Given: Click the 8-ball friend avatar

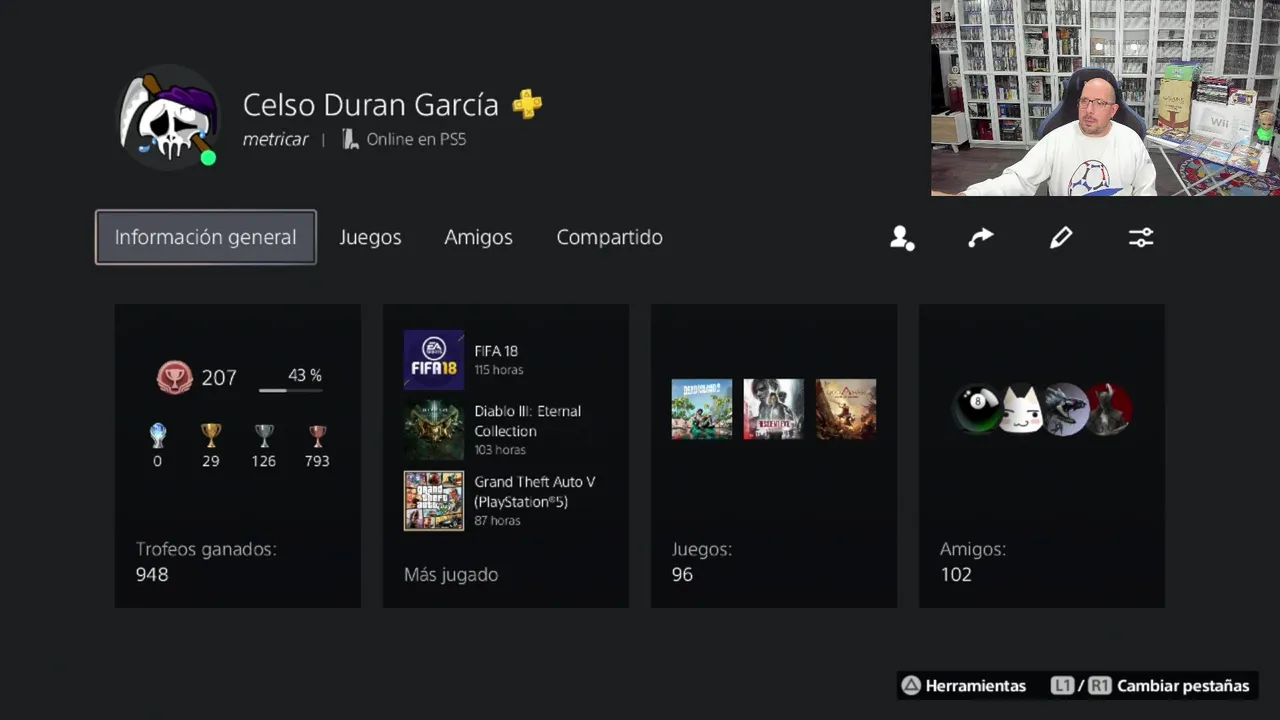Looking at the screenshot, I should (977, 409).
